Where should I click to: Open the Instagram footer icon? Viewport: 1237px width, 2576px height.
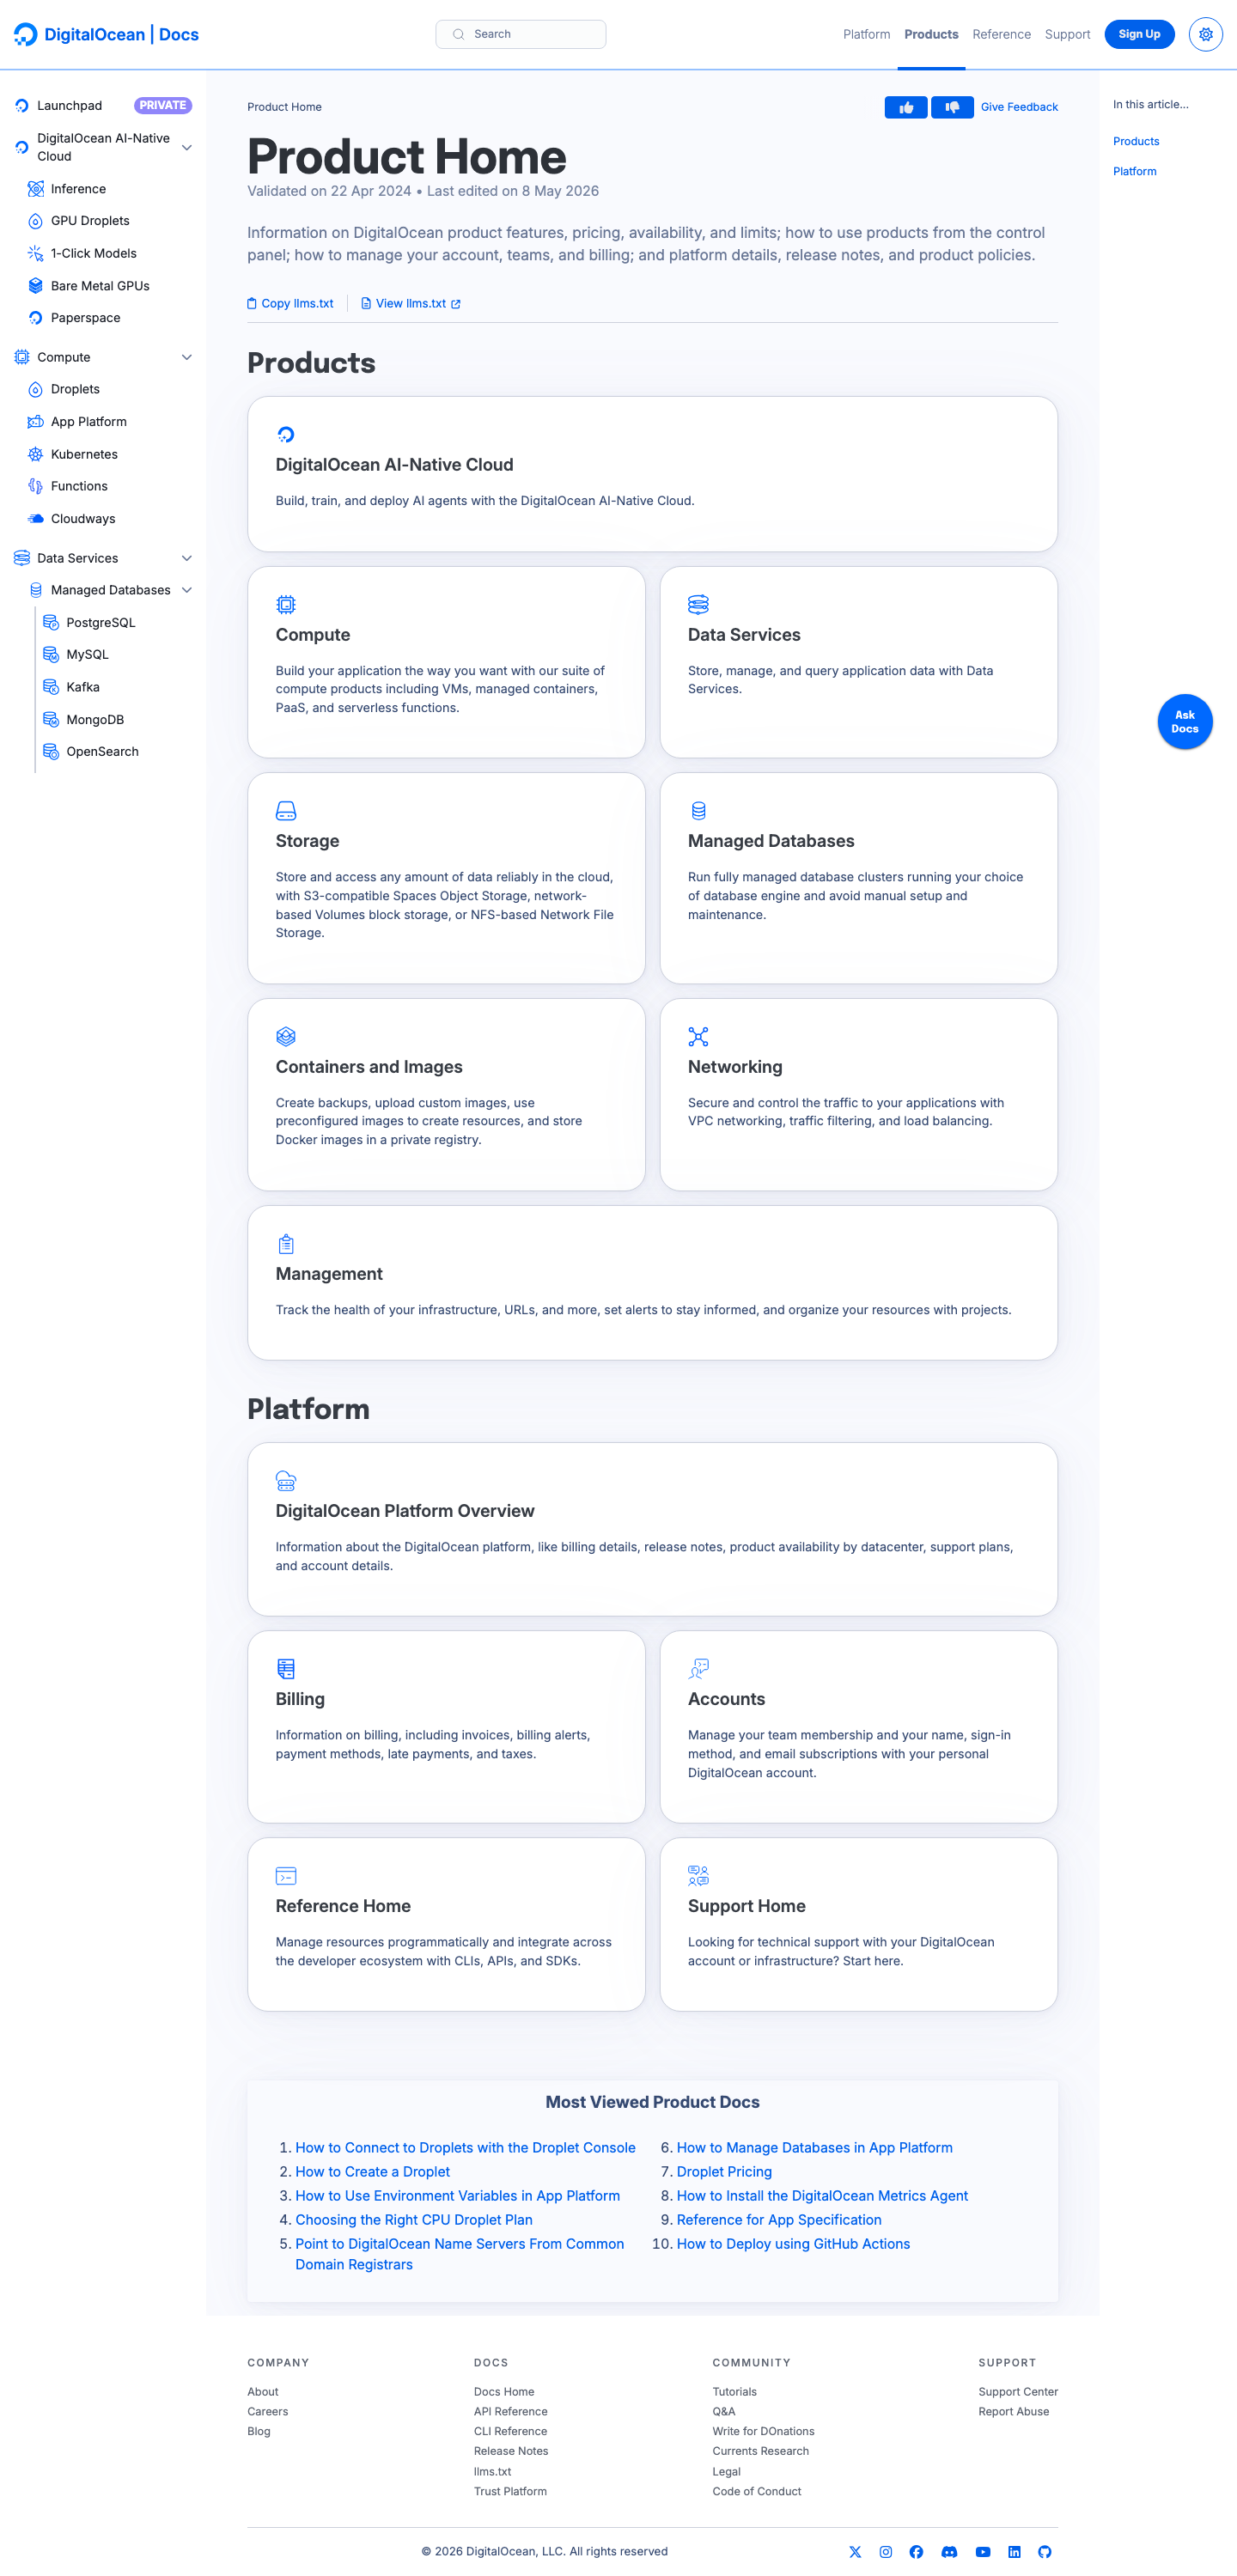[886, 2551]
